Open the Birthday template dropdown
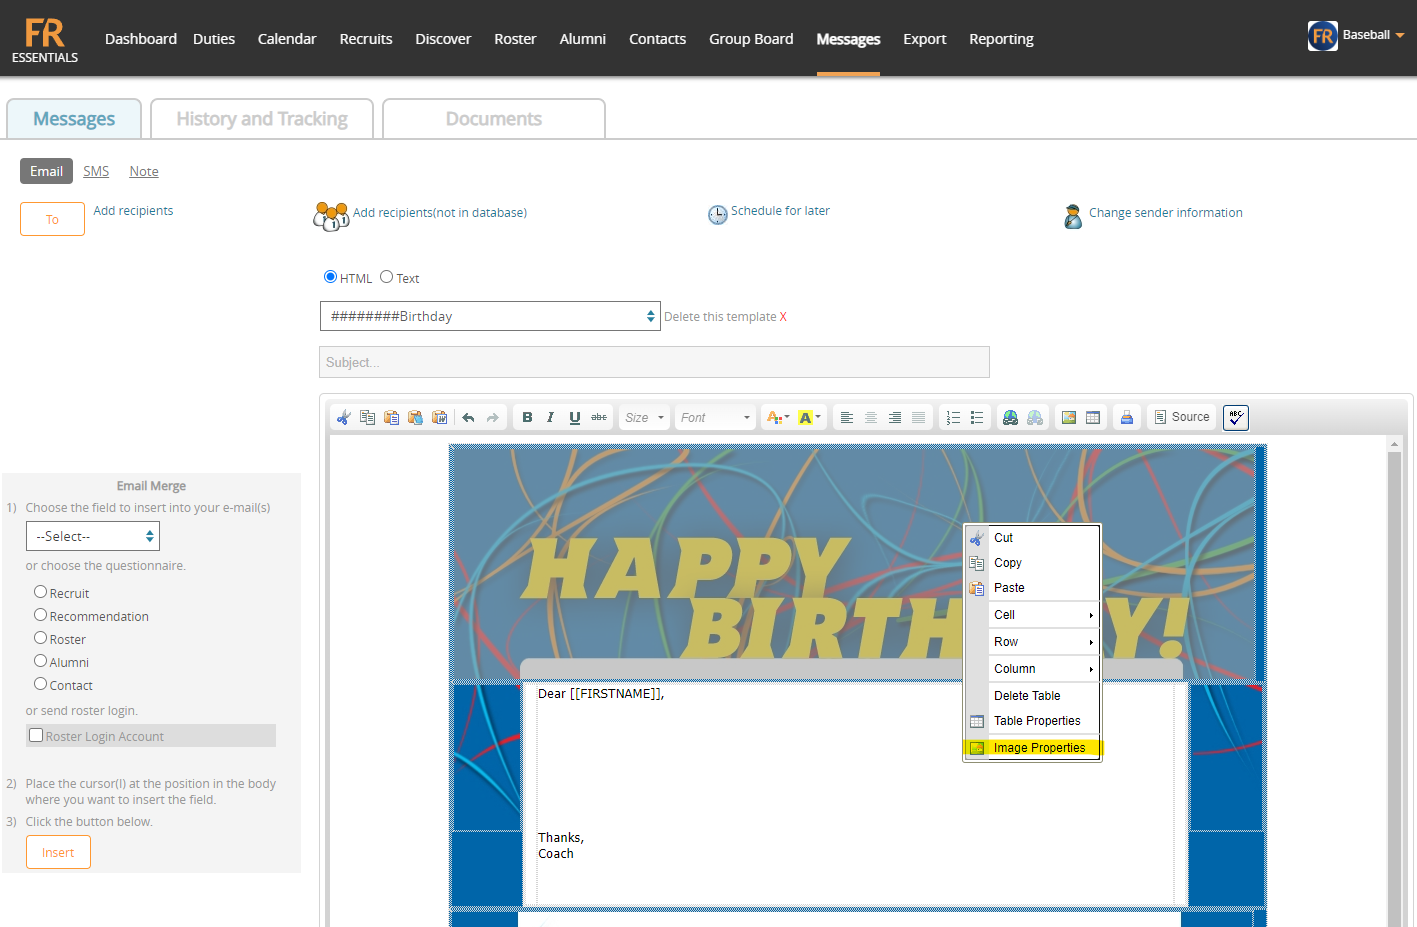This screenshot has width=1417, height=927. coord(490,316)
